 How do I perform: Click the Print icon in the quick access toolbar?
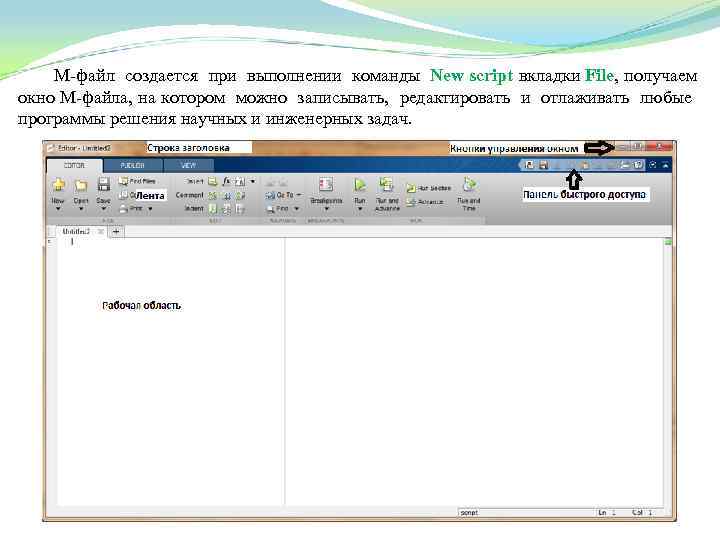tap(625, 165)
